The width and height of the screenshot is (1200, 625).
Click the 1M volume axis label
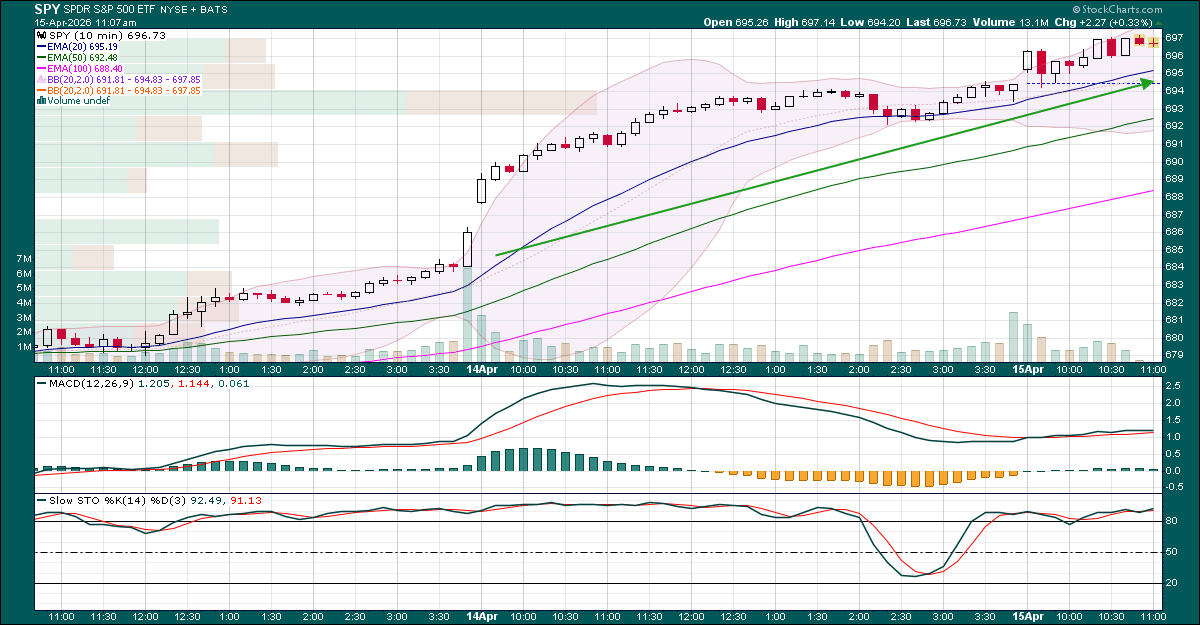(25, 347)
